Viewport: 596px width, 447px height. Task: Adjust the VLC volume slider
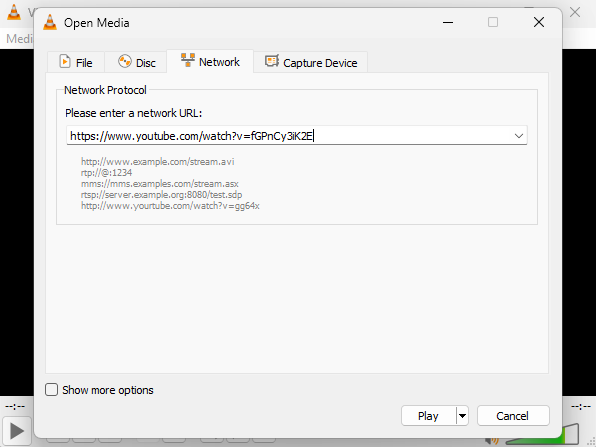[543, 435]
